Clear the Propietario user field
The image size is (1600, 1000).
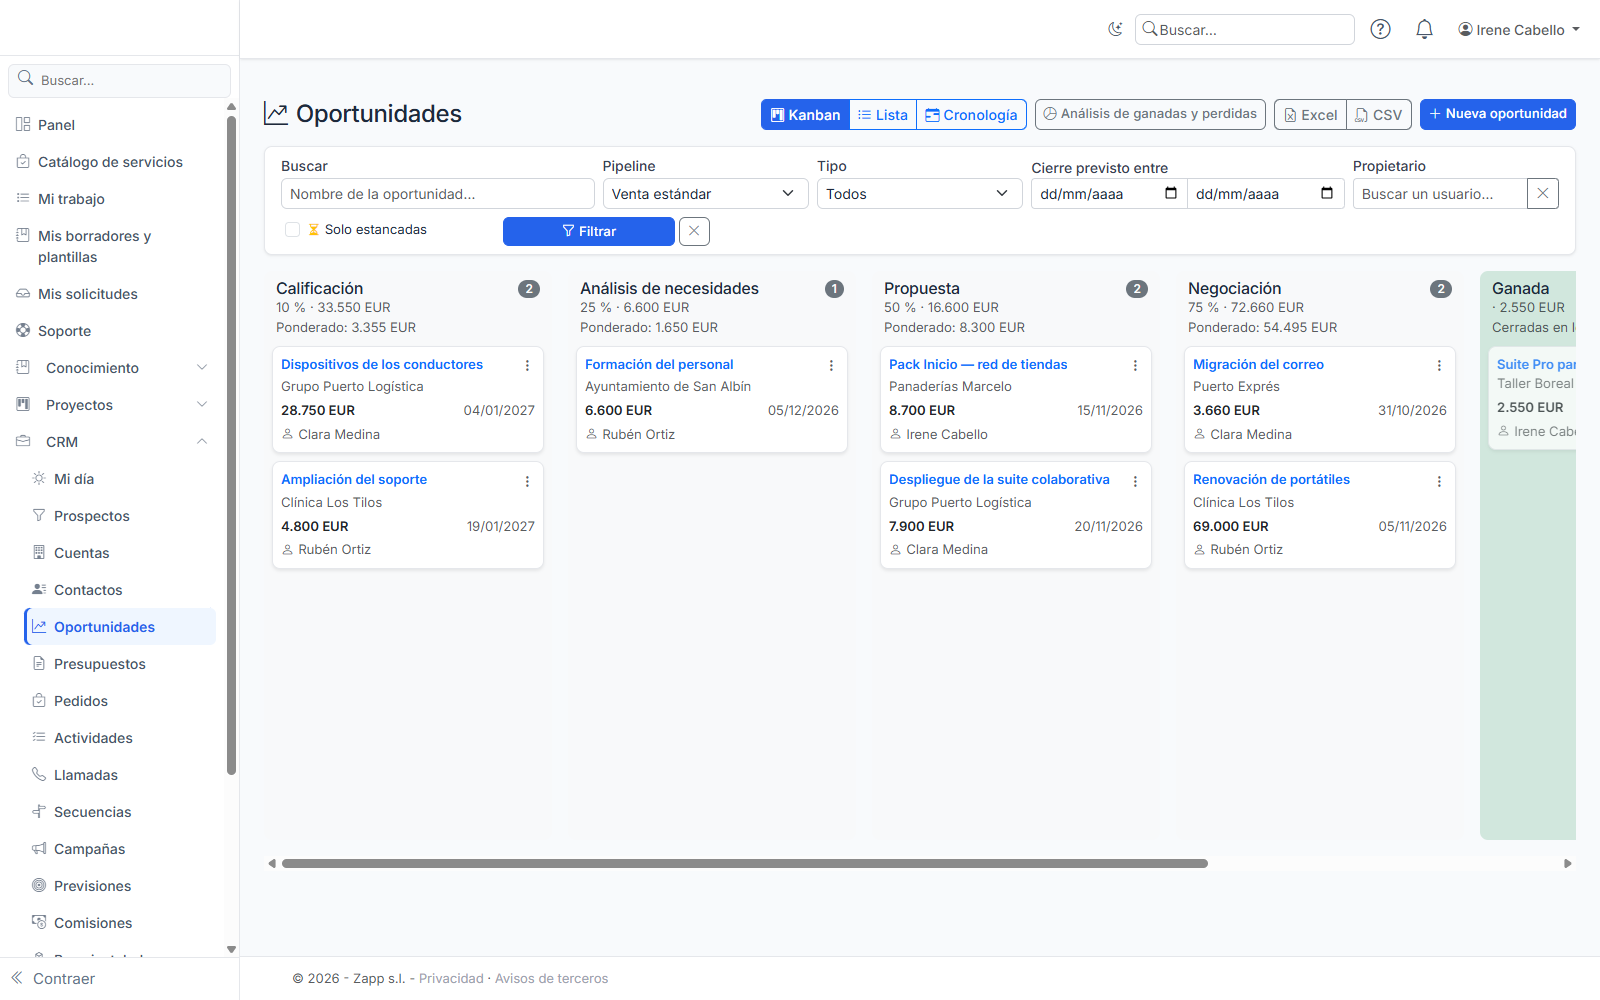1543,194
